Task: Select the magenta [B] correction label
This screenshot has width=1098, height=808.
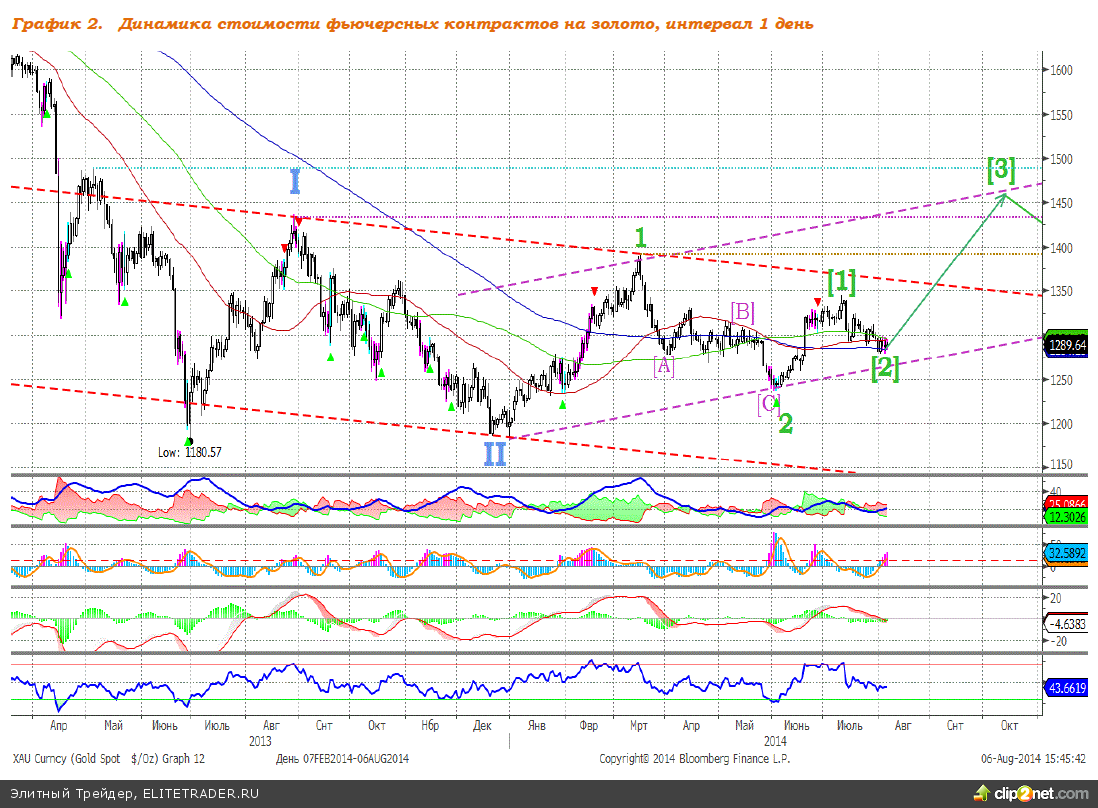Action: point(742,311)
